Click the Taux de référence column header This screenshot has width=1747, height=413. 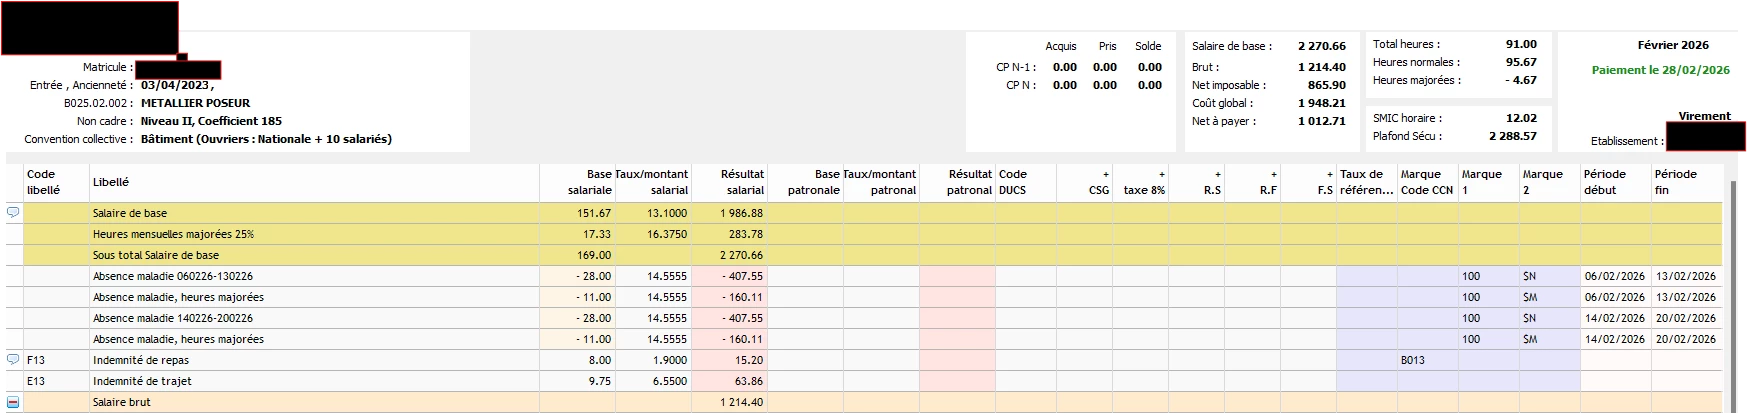coord(1365,182)
